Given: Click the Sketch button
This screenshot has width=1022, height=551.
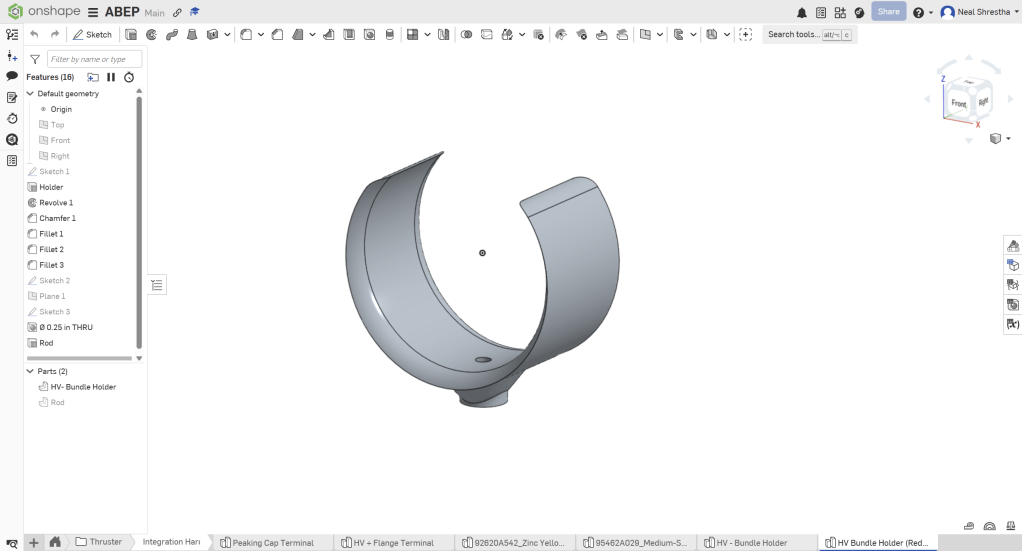Looking at the screenshot, I should click(x=93, y=34).
